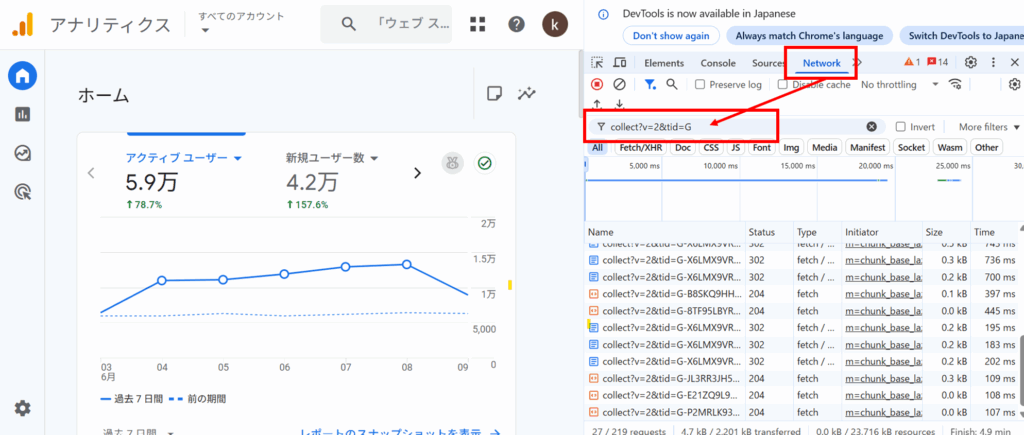Screen dimensions: 1024x435
Task: Clear the filter text with X button
Action: click(871, 127)
